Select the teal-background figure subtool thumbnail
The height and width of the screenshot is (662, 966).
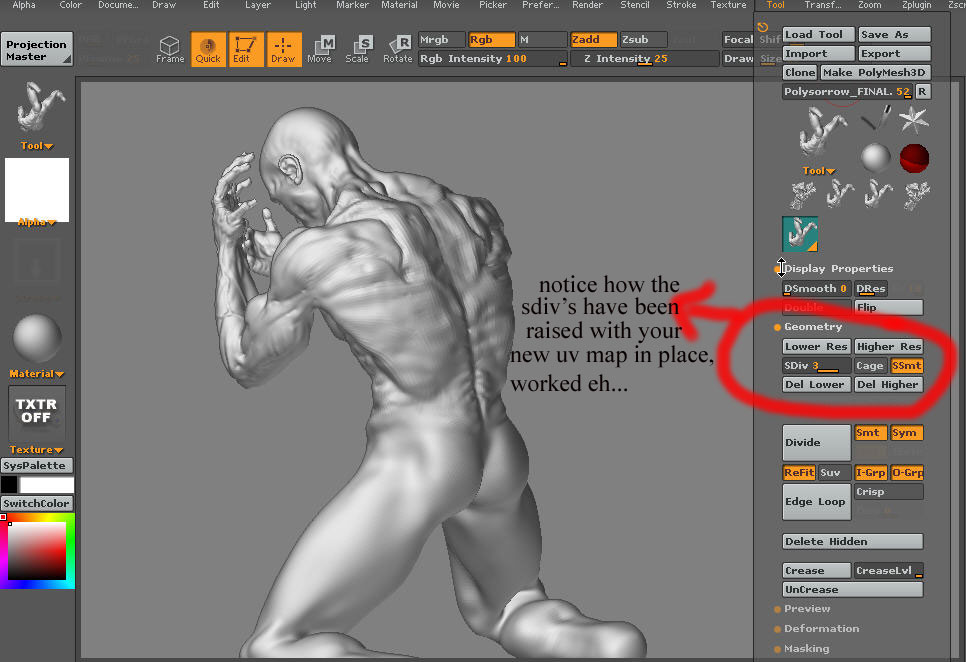coord(800,234)
